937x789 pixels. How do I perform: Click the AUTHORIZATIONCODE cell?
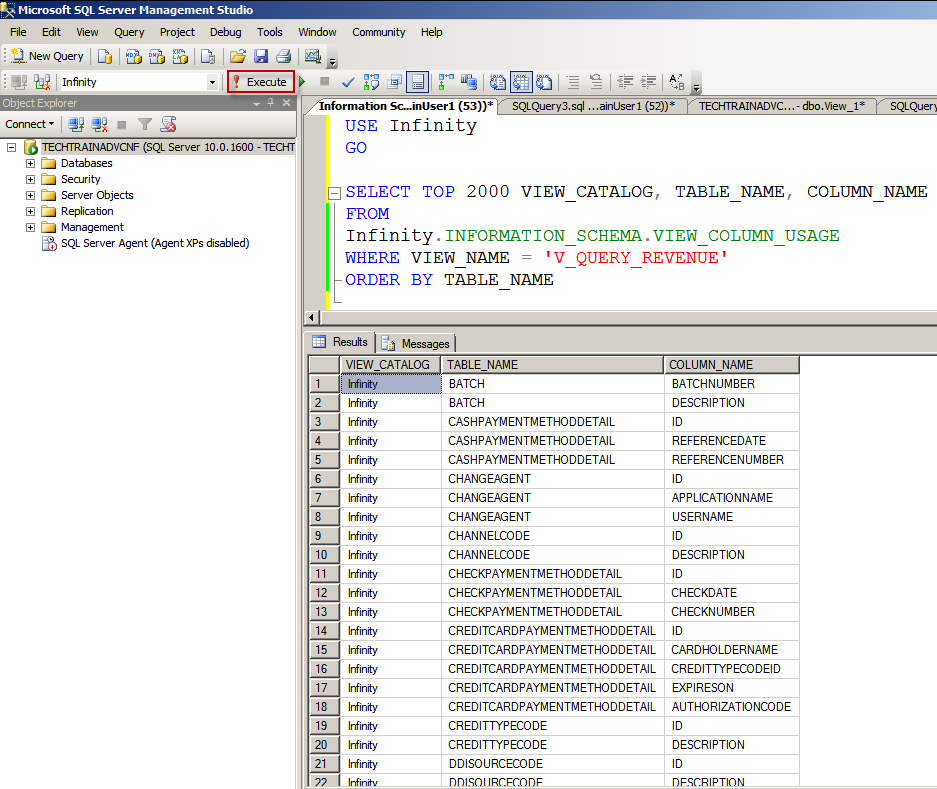pos(731,707)
